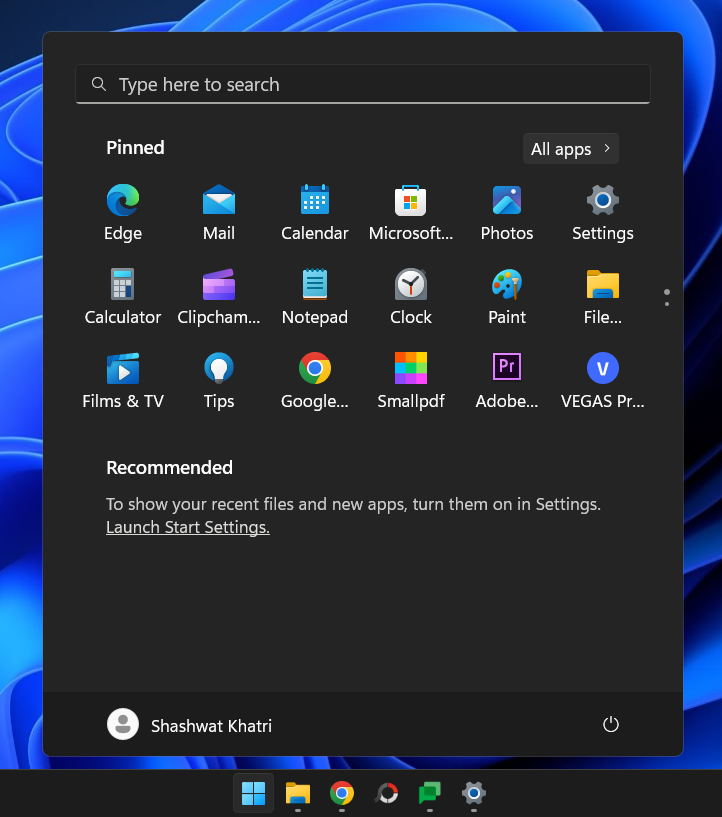
Task: Open Settings from the pinned apps
Action: coord(603,212)
